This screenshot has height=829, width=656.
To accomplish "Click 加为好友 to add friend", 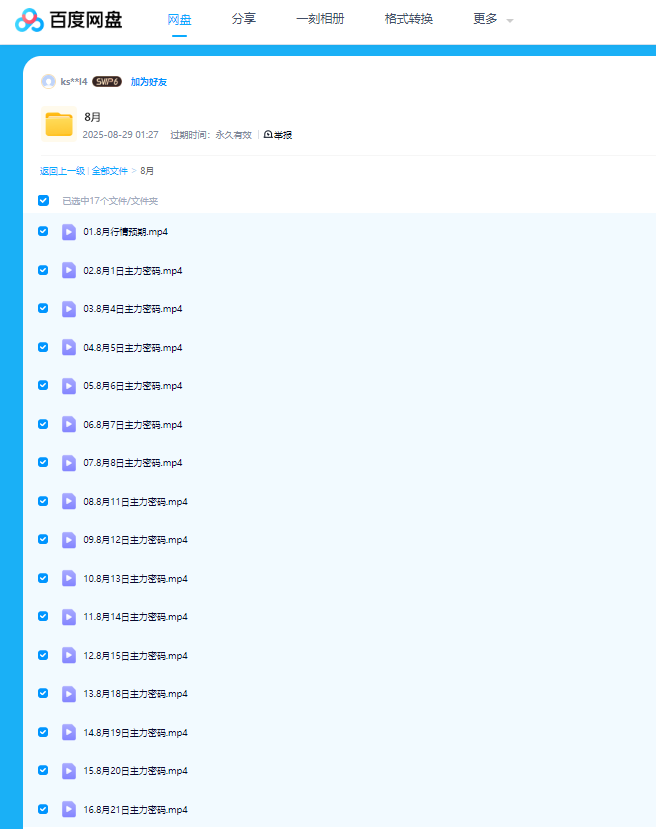I will pyautogui.click(x=149, y=81).
